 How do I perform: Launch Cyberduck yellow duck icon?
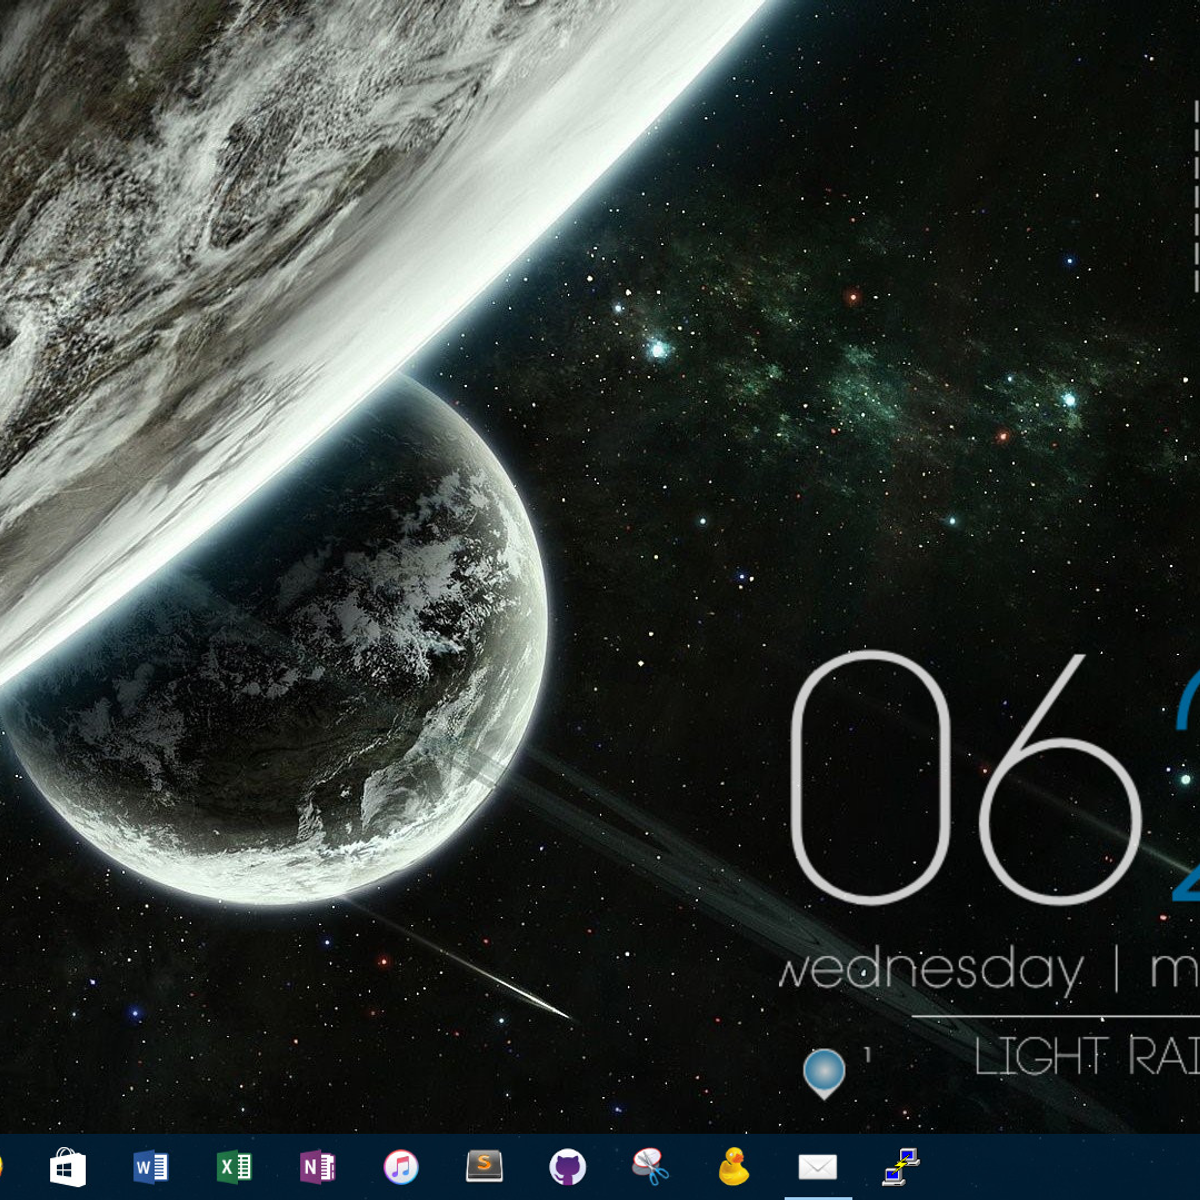click(734, 1166)
